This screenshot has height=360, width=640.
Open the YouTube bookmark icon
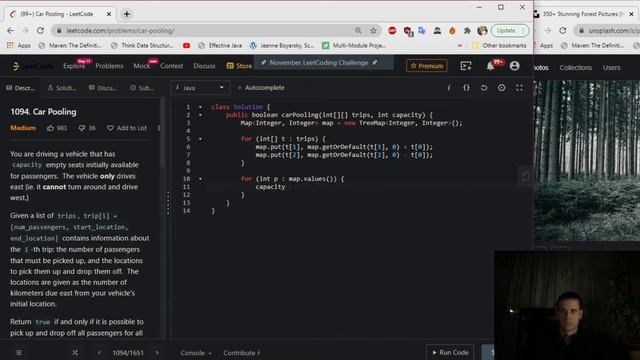[187, 45]
